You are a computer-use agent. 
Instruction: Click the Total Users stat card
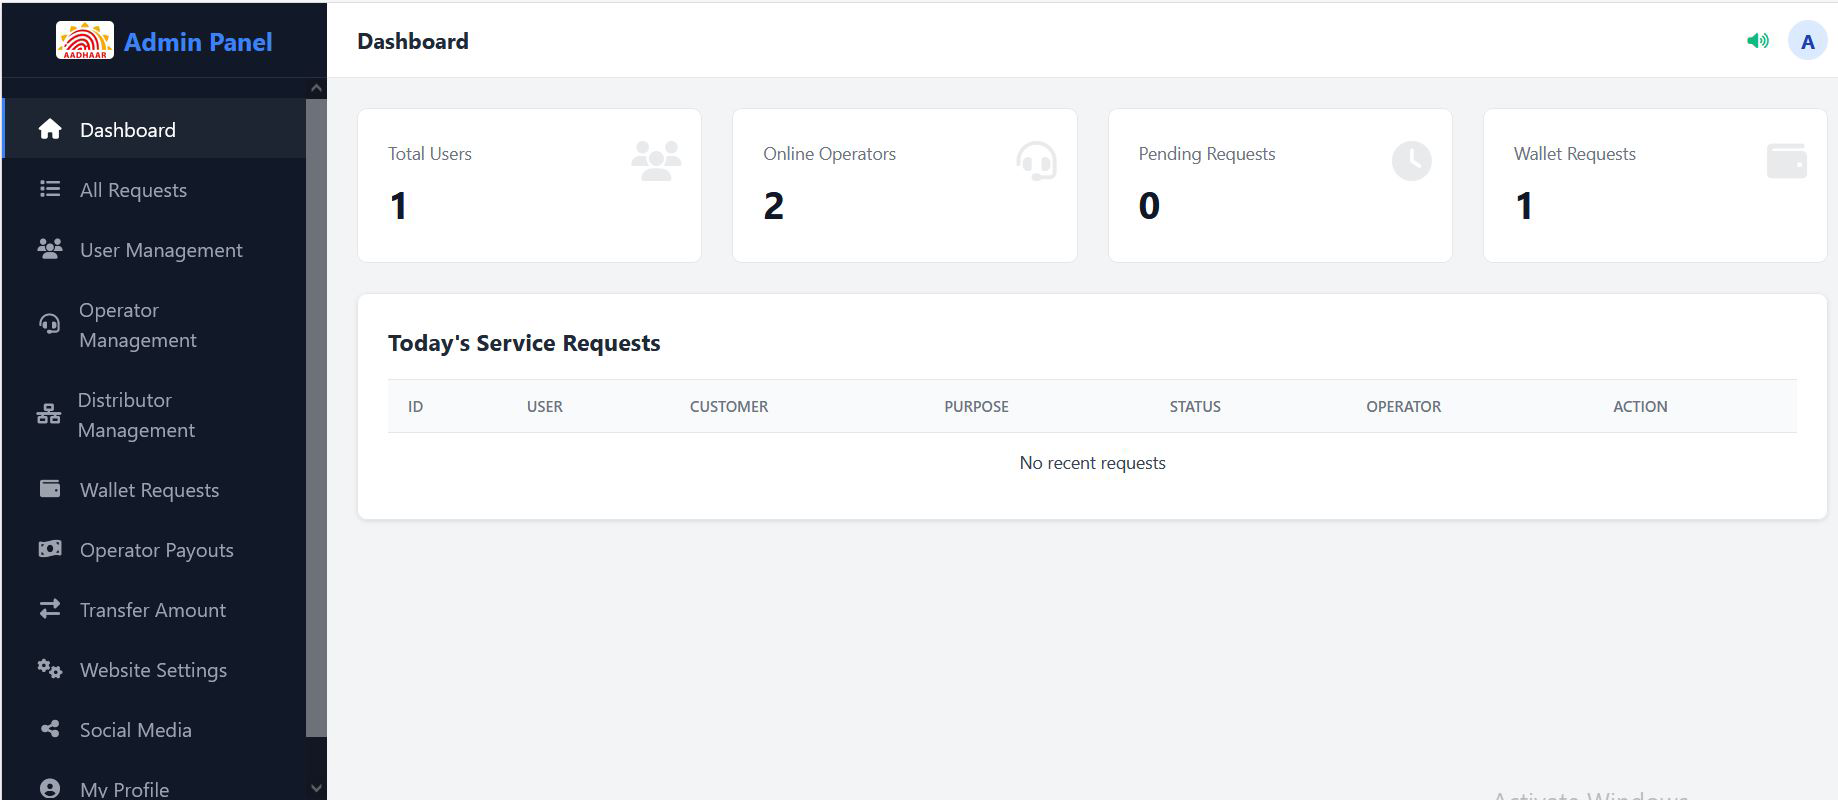(529, 185)
